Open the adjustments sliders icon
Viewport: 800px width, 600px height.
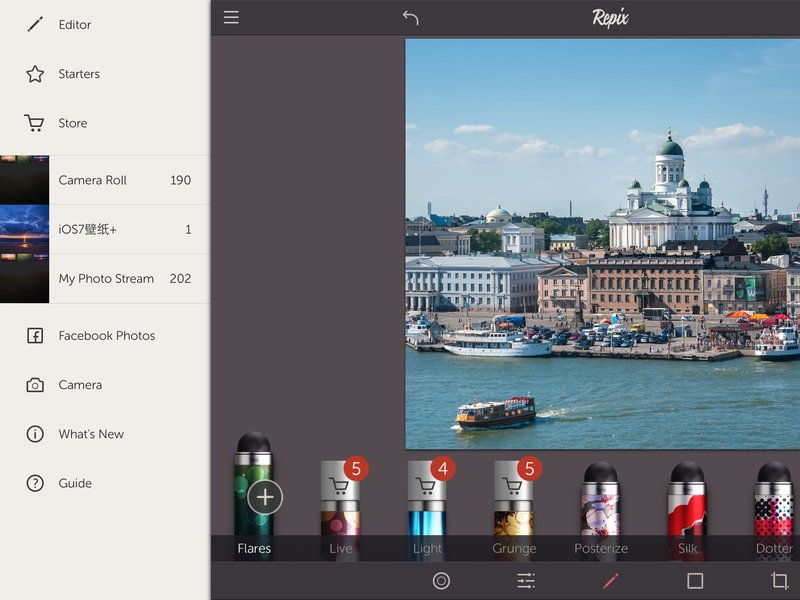click(526, 581)
